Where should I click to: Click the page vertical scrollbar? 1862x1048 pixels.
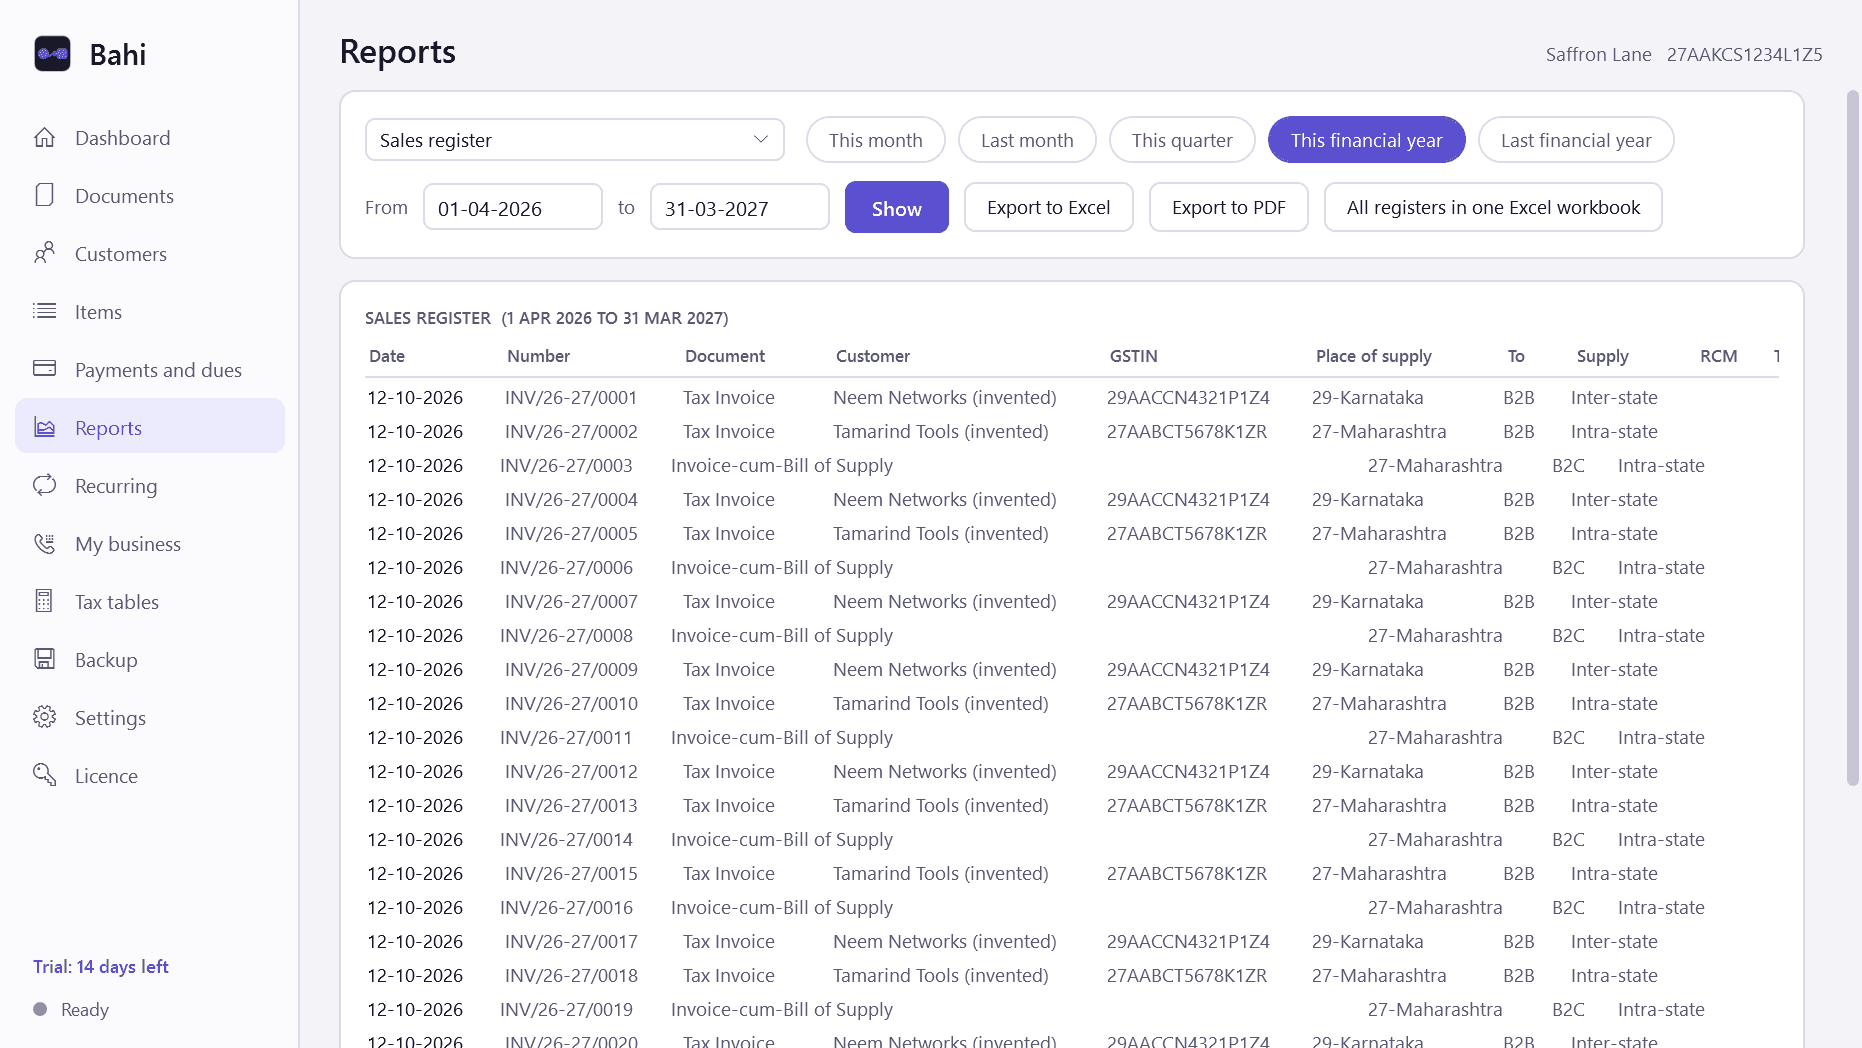[1852, 438]
